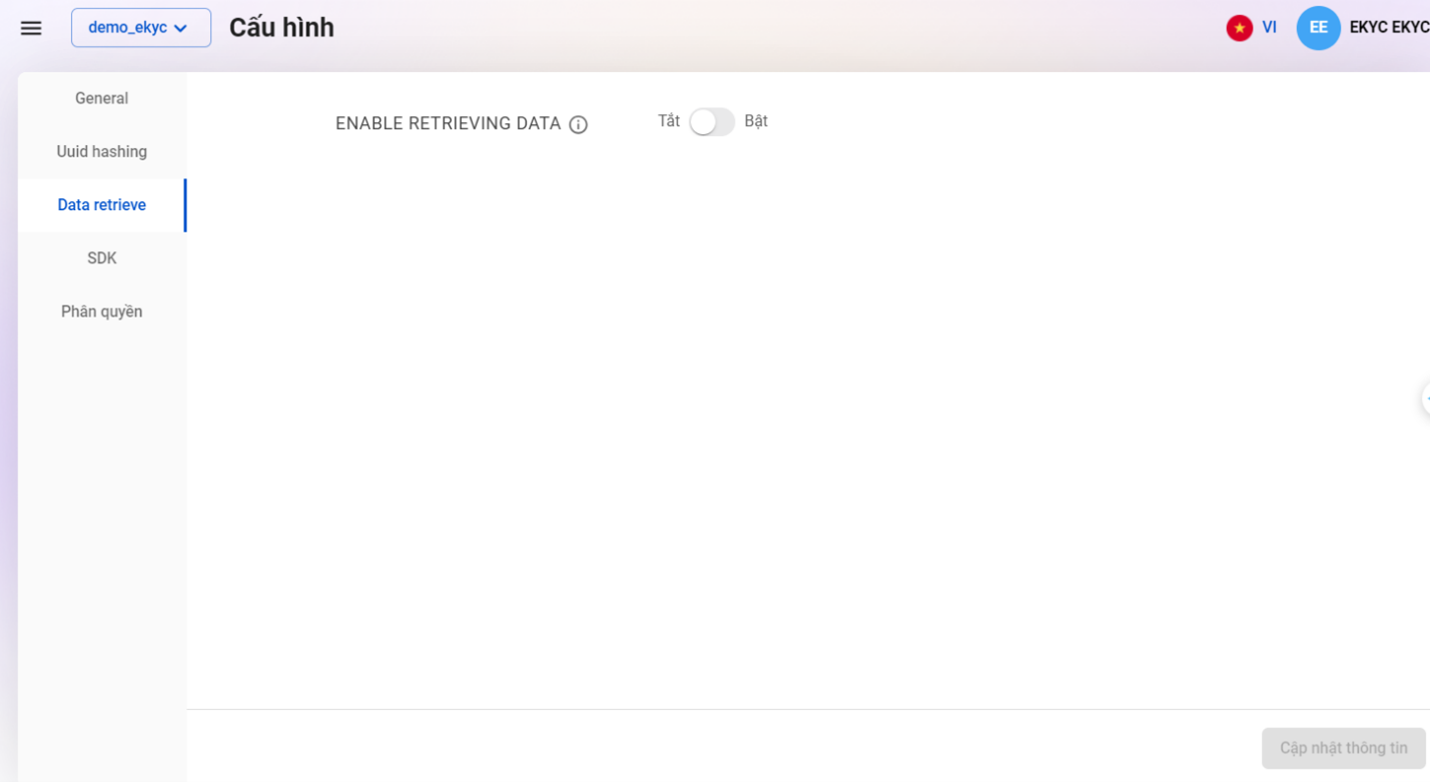Click the Cấu hình page title
Viewport: 1430px width, 782px height.
(281, 28)
